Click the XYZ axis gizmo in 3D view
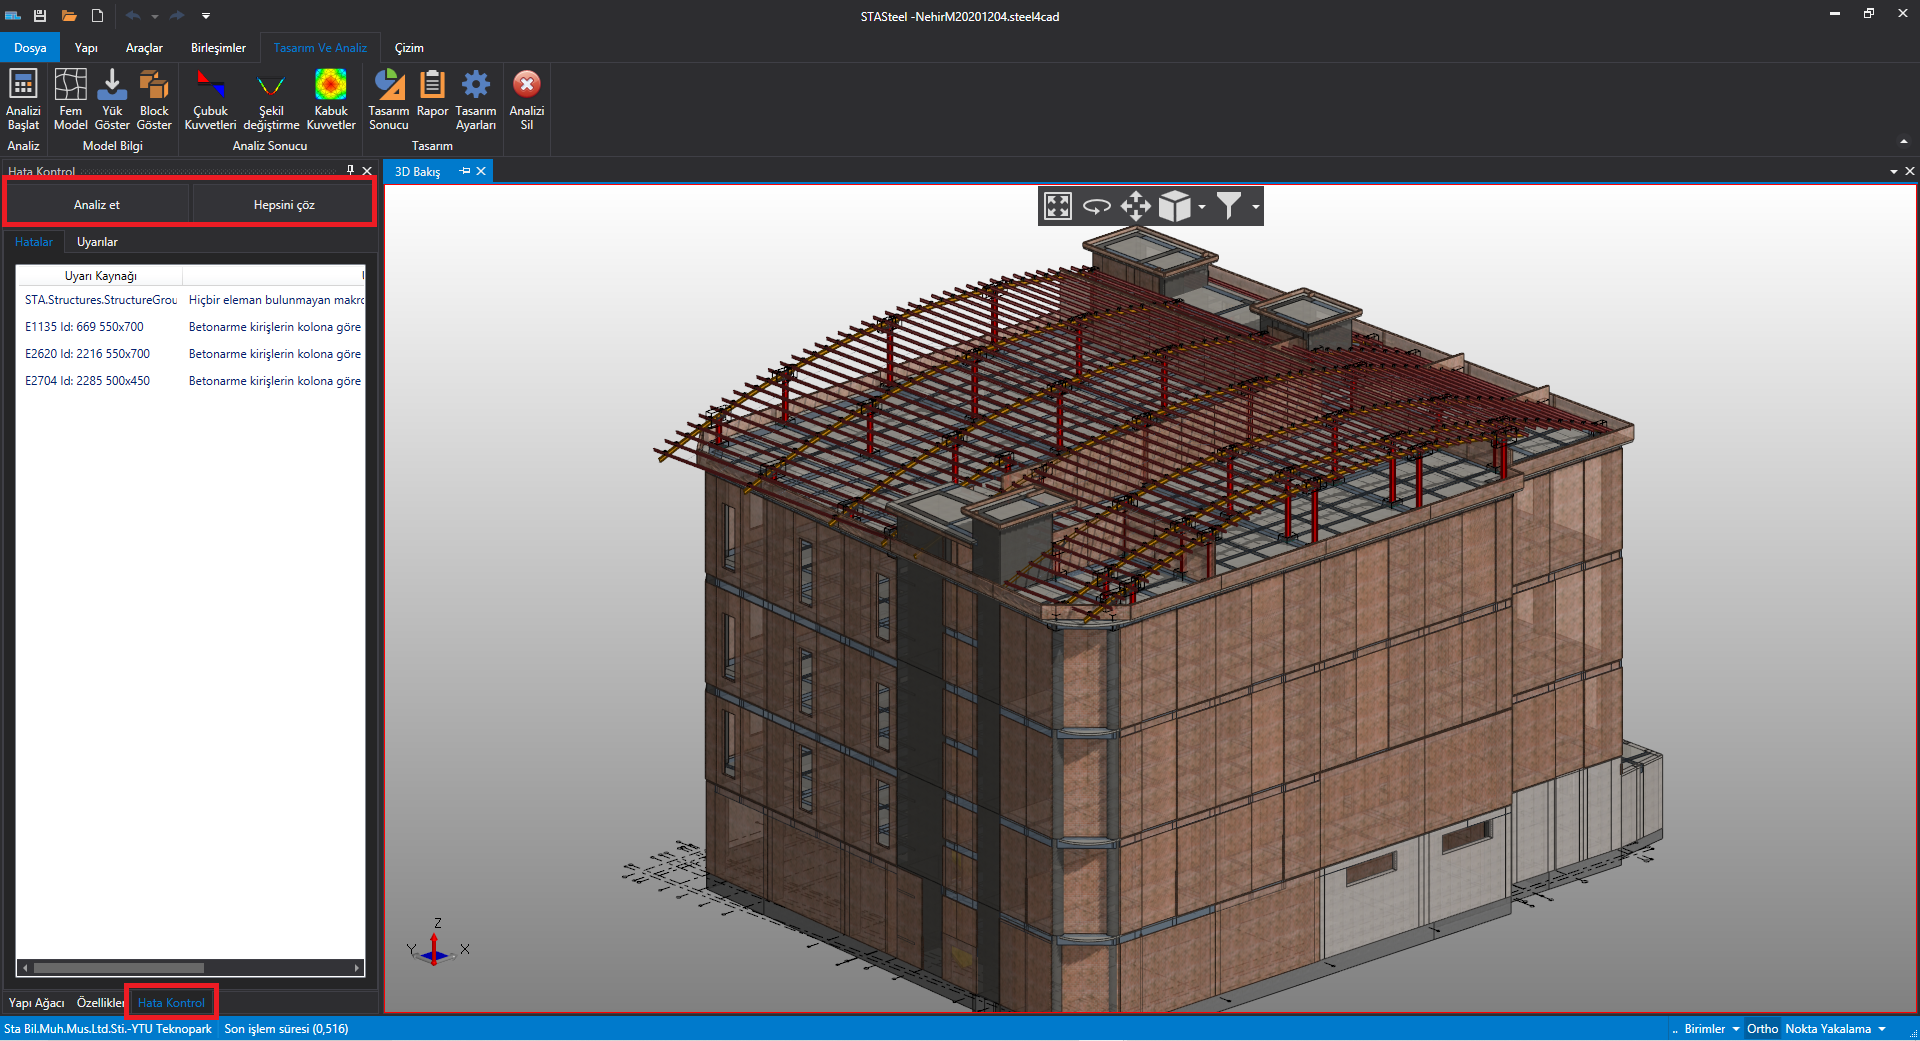 click(437, 942)
